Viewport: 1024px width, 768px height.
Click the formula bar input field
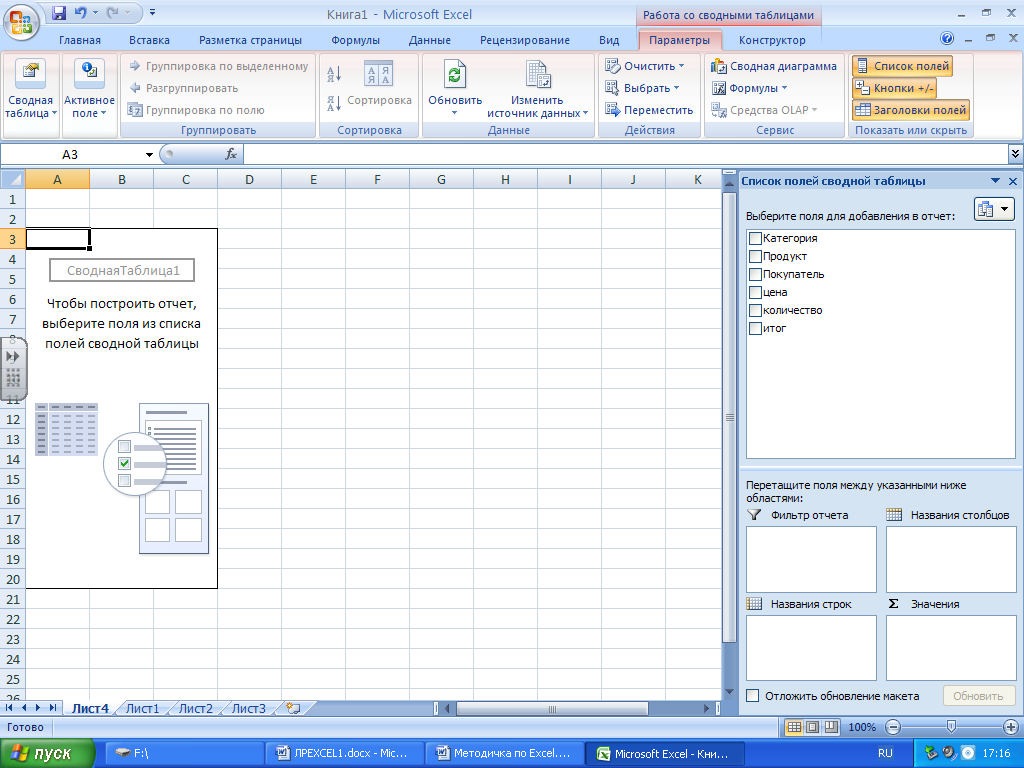[626, 154]
